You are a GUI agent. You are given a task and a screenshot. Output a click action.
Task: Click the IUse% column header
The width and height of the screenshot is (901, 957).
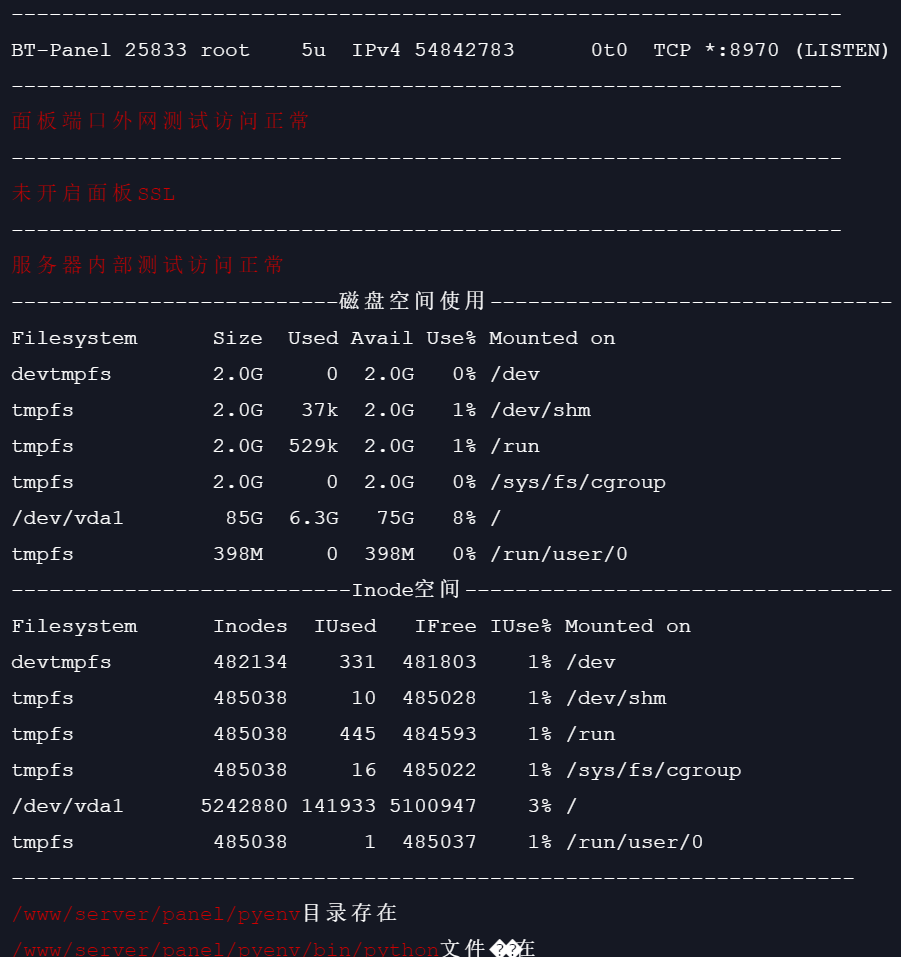pyautogui.click(x=521, y=626)
